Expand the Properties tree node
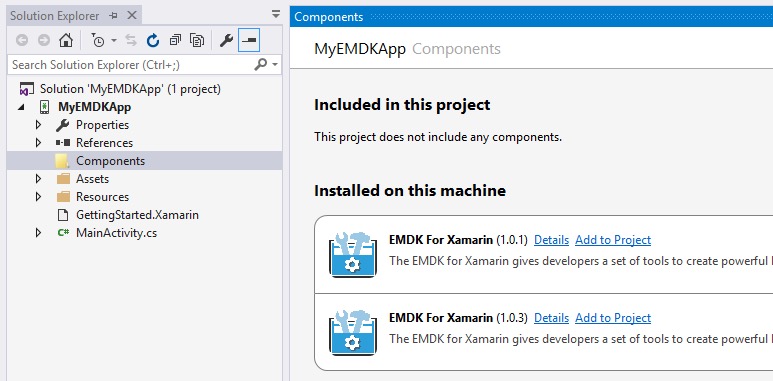Screen dimensions: 773x381 [38, 125]
